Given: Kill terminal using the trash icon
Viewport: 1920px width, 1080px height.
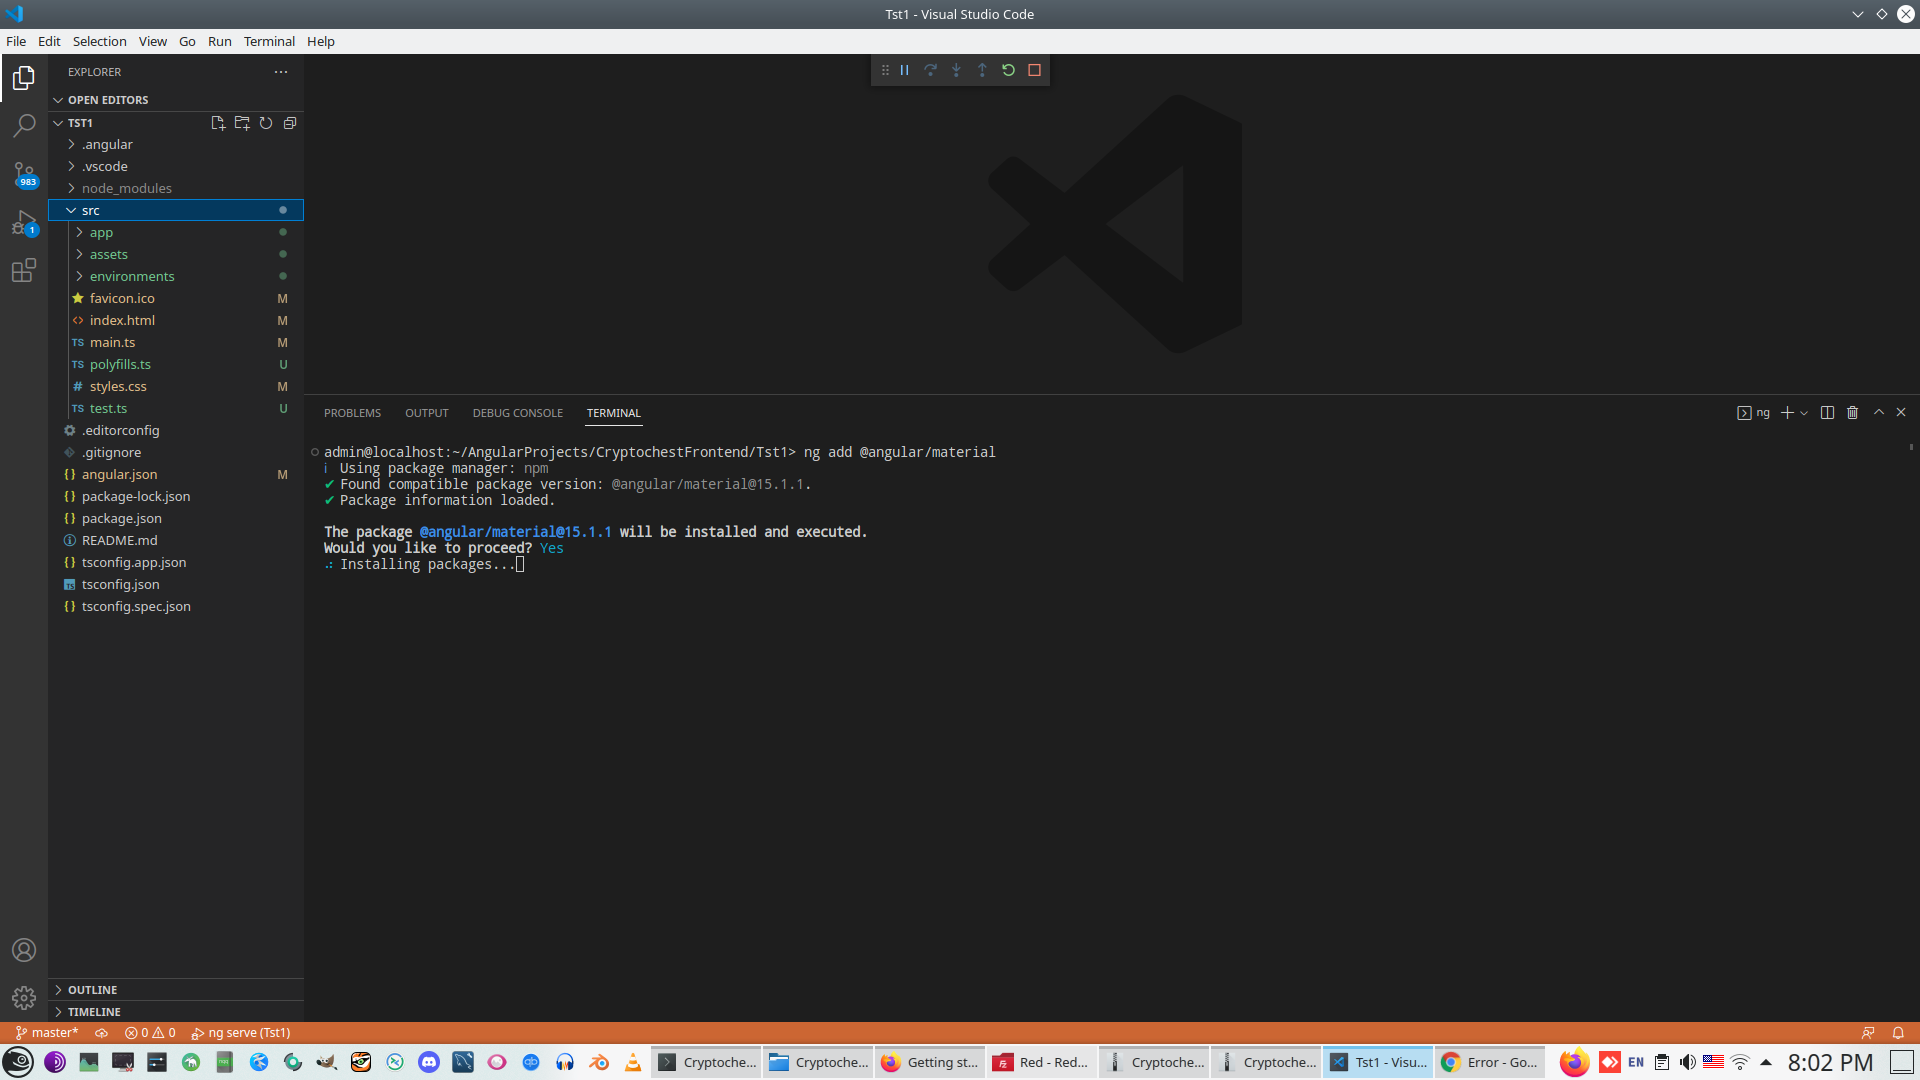Looking at the screenshot, I should click(1852, 413).
